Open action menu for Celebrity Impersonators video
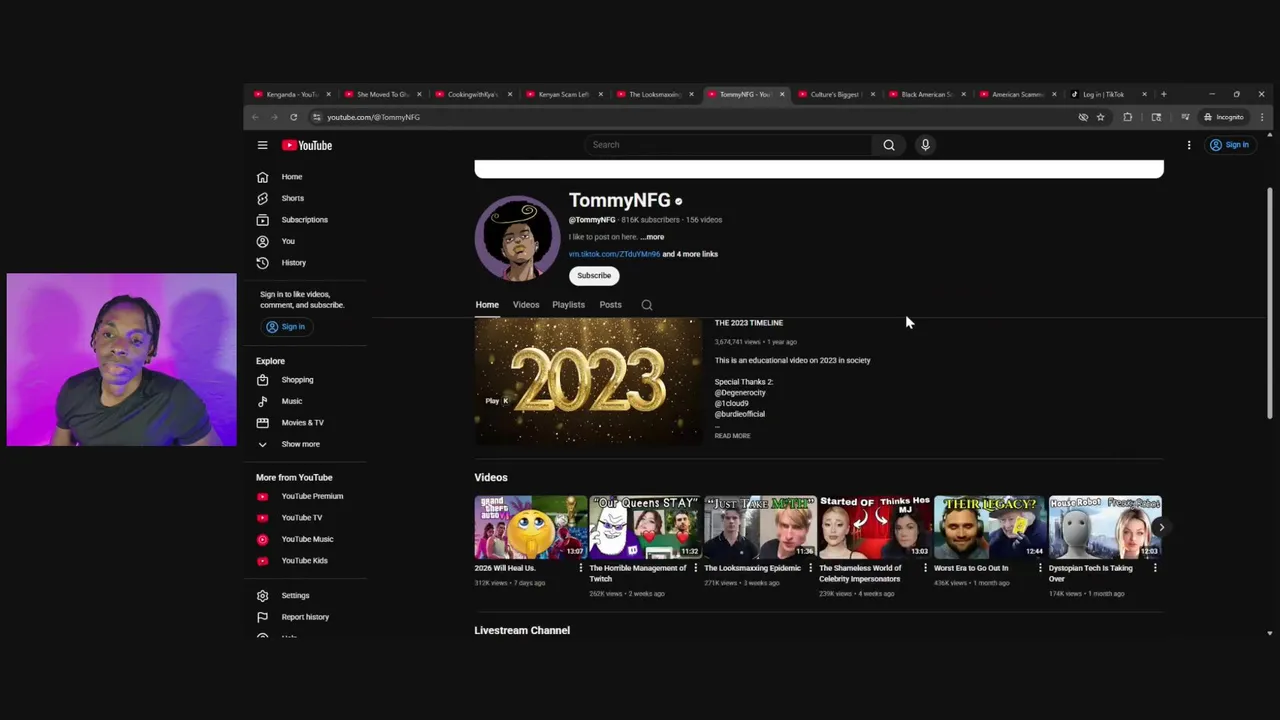This screenshot has height=720, width=1280. click(x=925, y=568)
